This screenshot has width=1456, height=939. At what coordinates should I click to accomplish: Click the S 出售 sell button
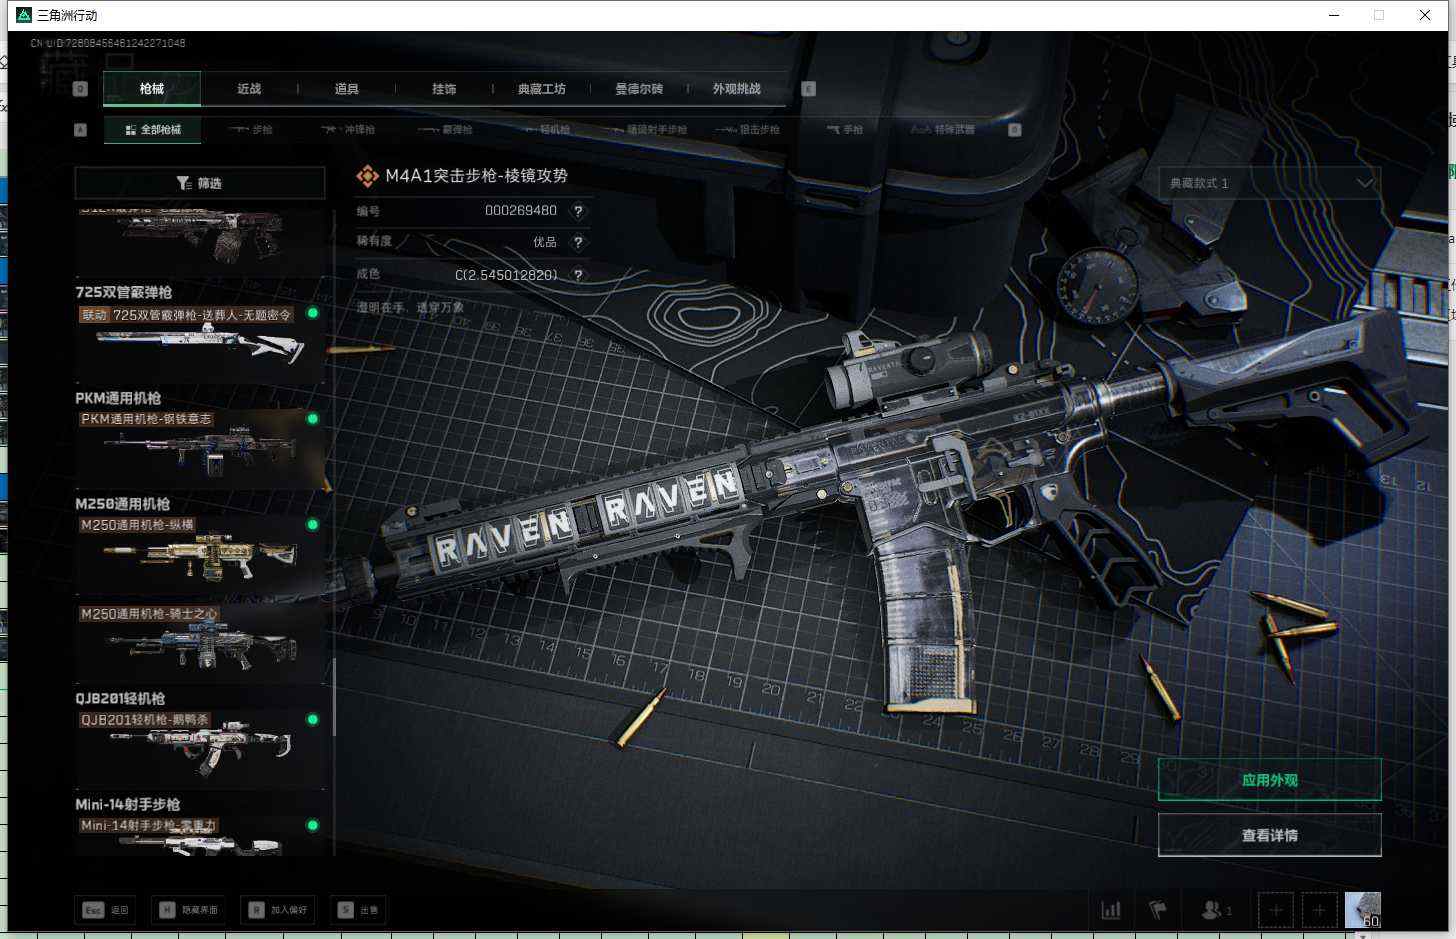tap(359, 910)
